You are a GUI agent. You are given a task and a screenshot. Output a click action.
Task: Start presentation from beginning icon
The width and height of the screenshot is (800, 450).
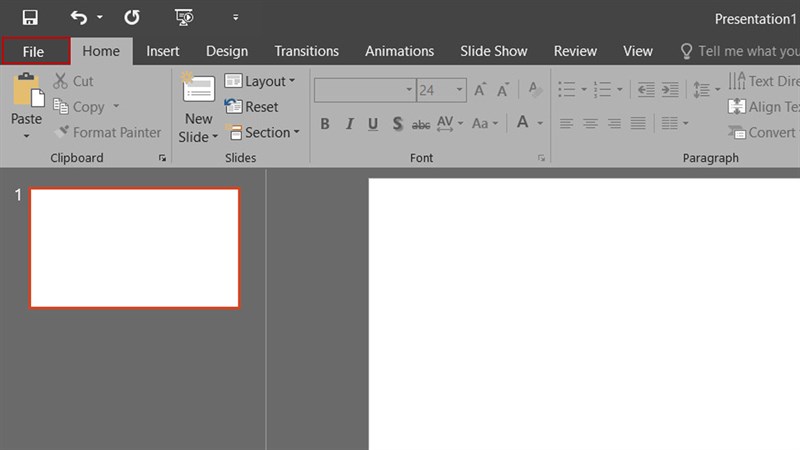(x=183, y=17)
